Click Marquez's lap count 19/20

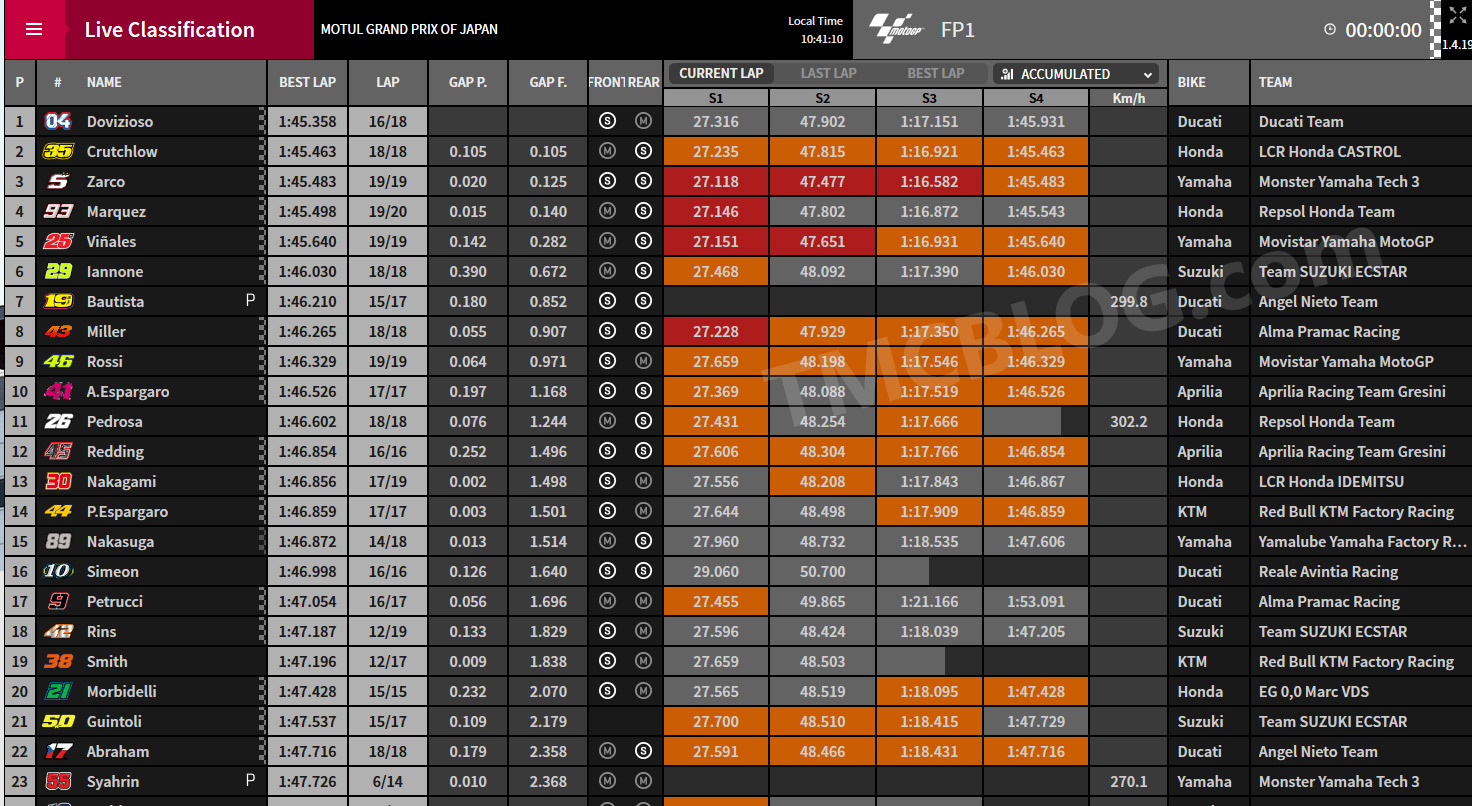[388, 211]
